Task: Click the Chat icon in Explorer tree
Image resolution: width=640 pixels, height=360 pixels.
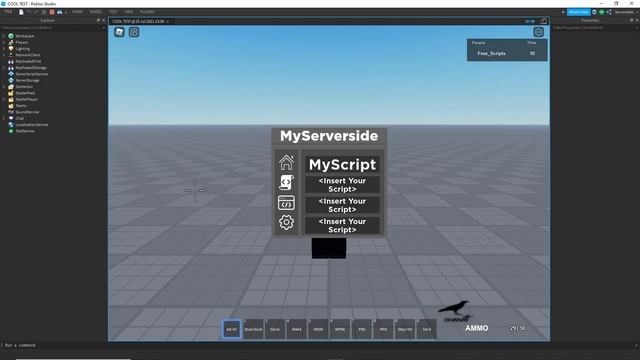Action: point(11,118)
